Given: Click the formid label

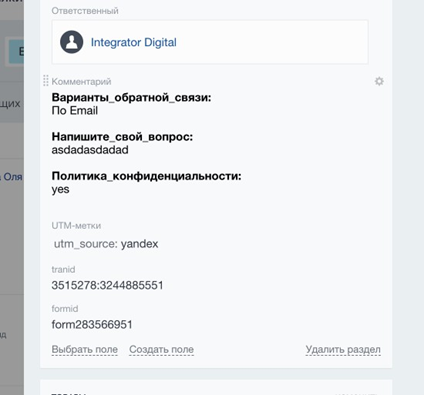Looking at the screenshot, I should (65, 309).
